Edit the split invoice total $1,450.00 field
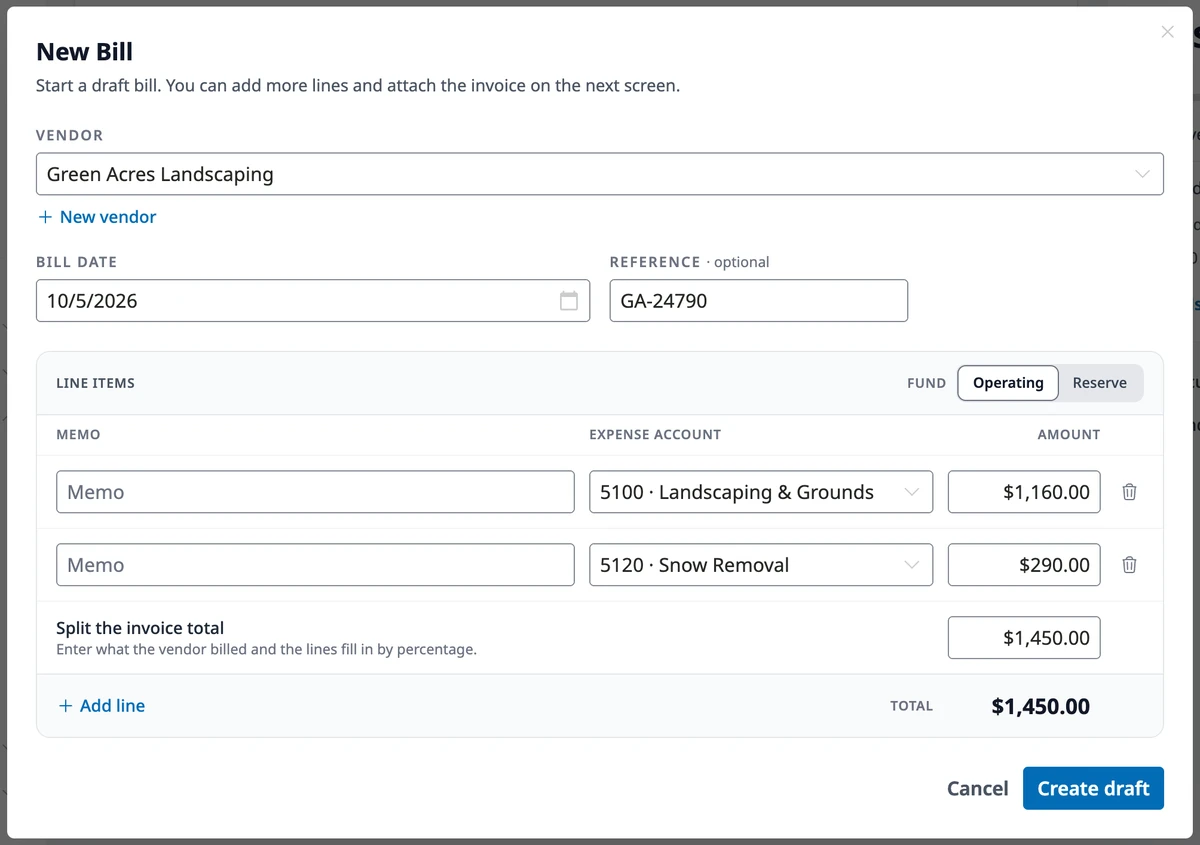 (1024, 638)
